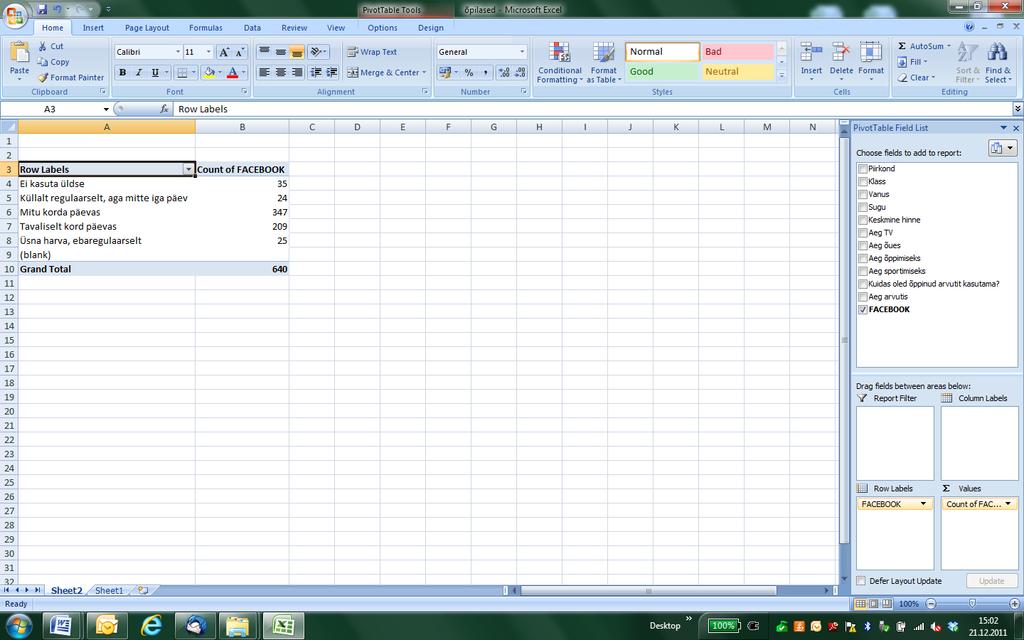Uncheck the FACEBOOK field checkbox
The image size is (1024, 640).
pyautogui.click(x=863, y=310)
